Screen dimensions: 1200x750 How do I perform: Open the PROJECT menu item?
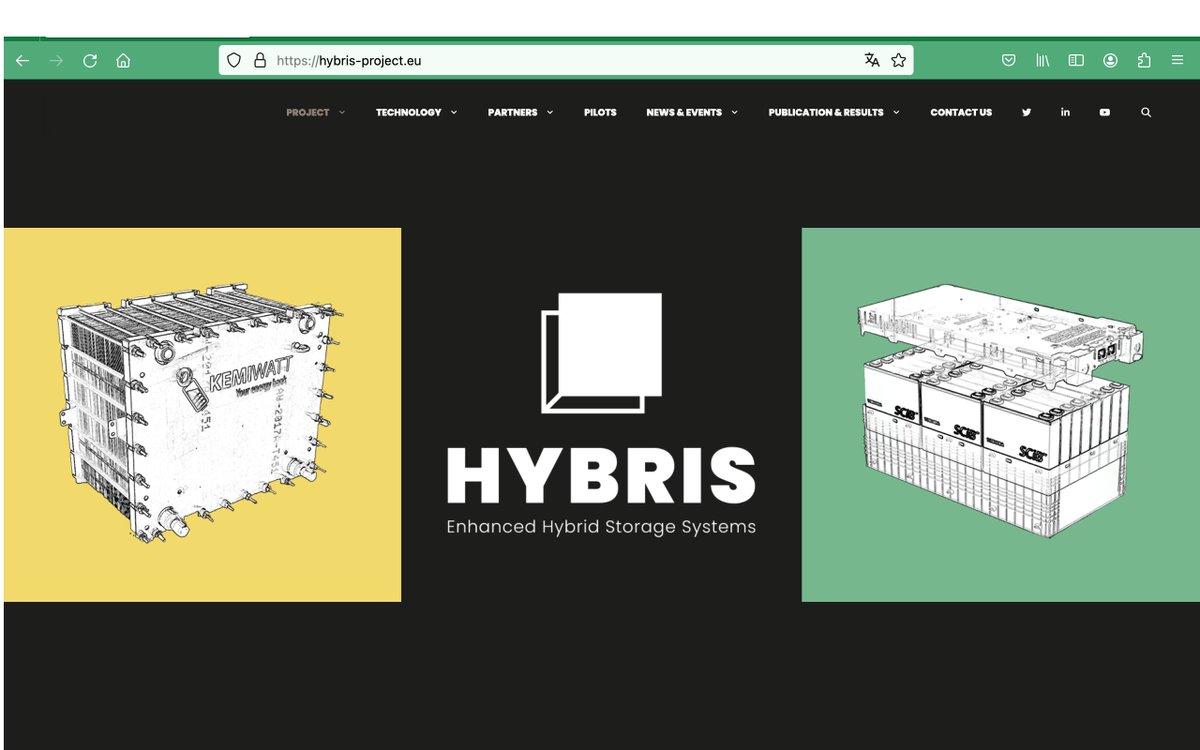click(307, 112)
